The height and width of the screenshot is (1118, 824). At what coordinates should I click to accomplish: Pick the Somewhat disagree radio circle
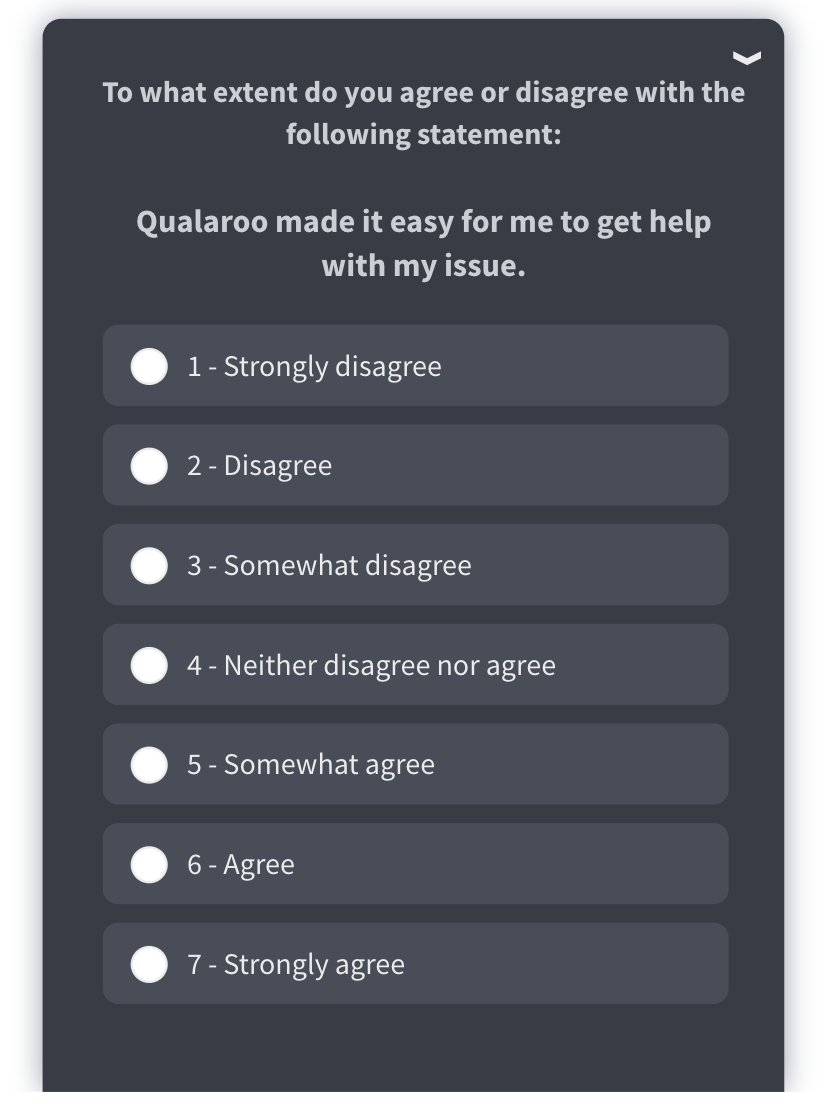[x=149, y=565]
